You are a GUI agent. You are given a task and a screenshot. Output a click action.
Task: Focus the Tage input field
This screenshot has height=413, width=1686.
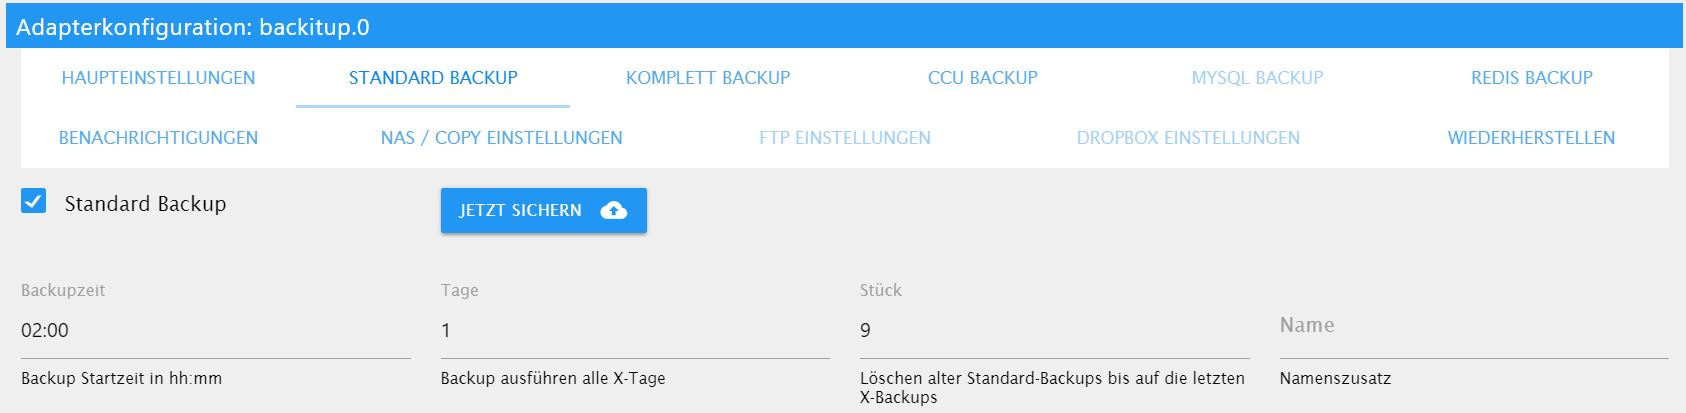[x=634, y=331]
